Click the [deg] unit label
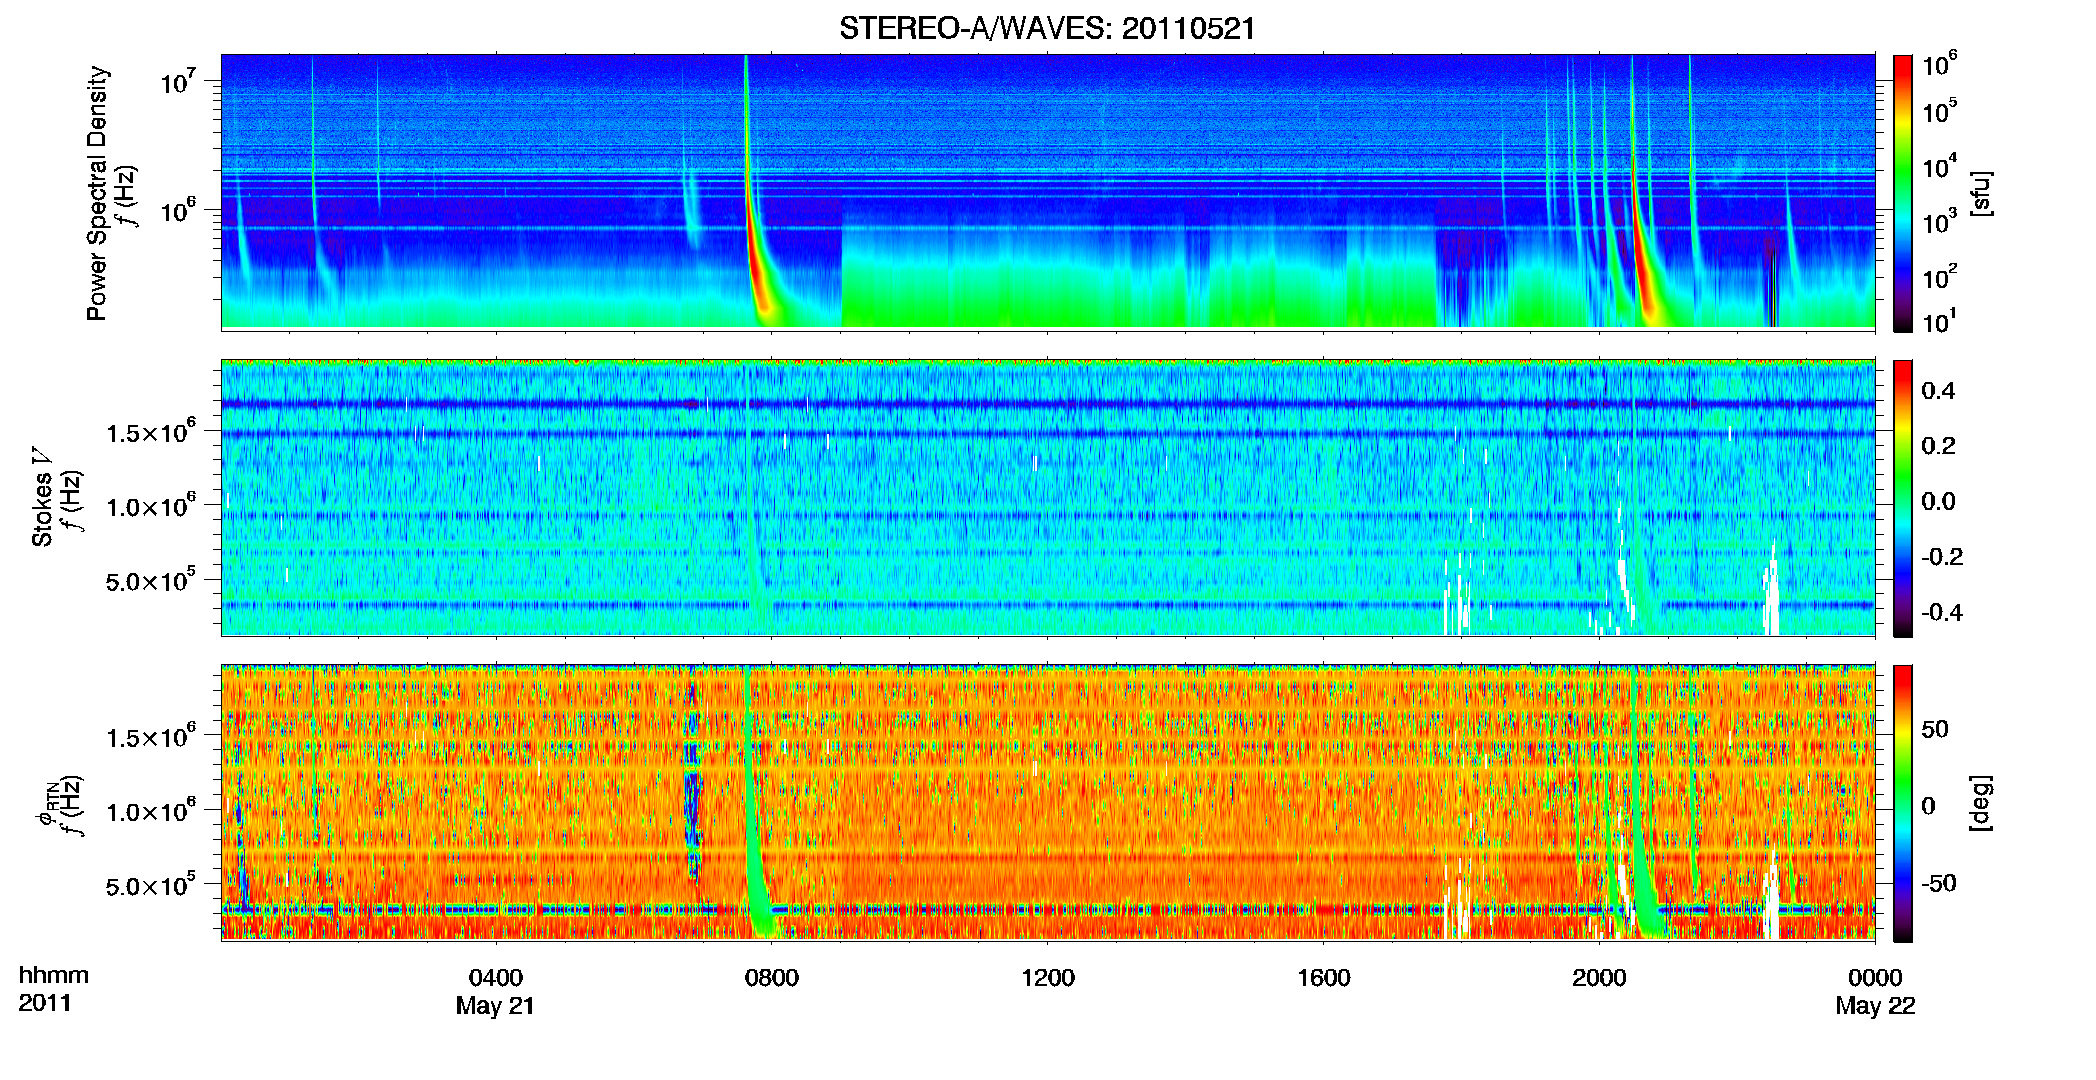This screenshot has height=1080, width=2096. point(1981,803)
